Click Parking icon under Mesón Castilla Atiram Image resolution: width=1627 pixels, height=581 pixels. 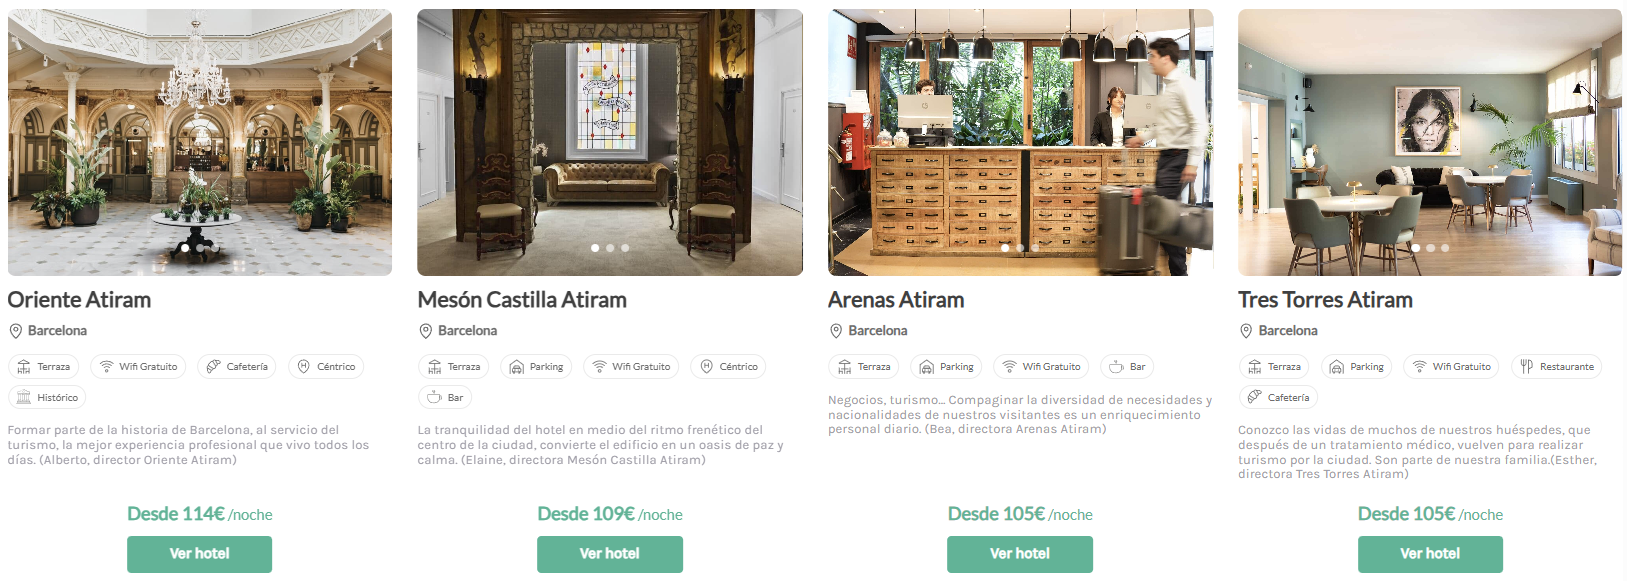click(516, 367)
